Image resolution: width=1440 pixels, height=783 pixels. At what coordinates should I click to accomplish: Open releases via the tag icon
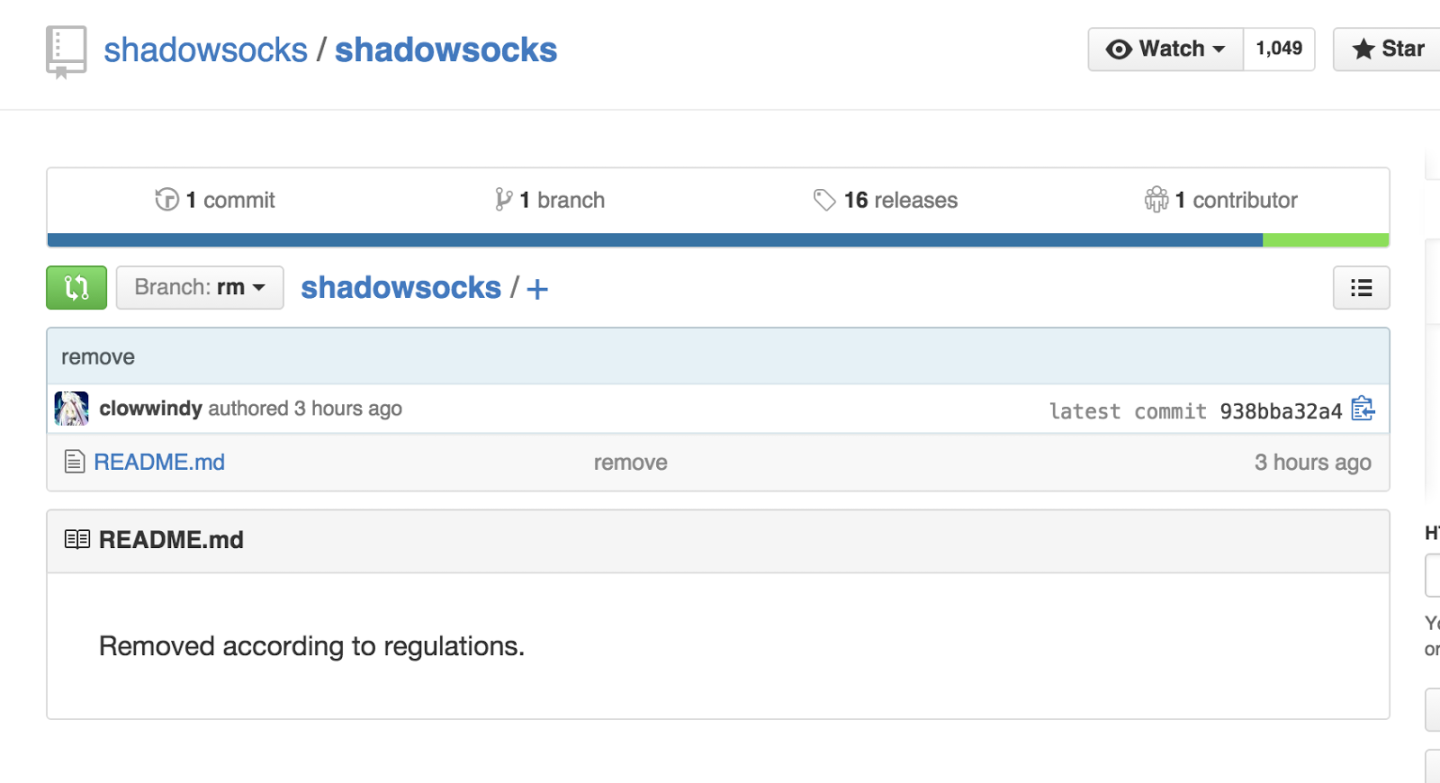coord(825,199)
